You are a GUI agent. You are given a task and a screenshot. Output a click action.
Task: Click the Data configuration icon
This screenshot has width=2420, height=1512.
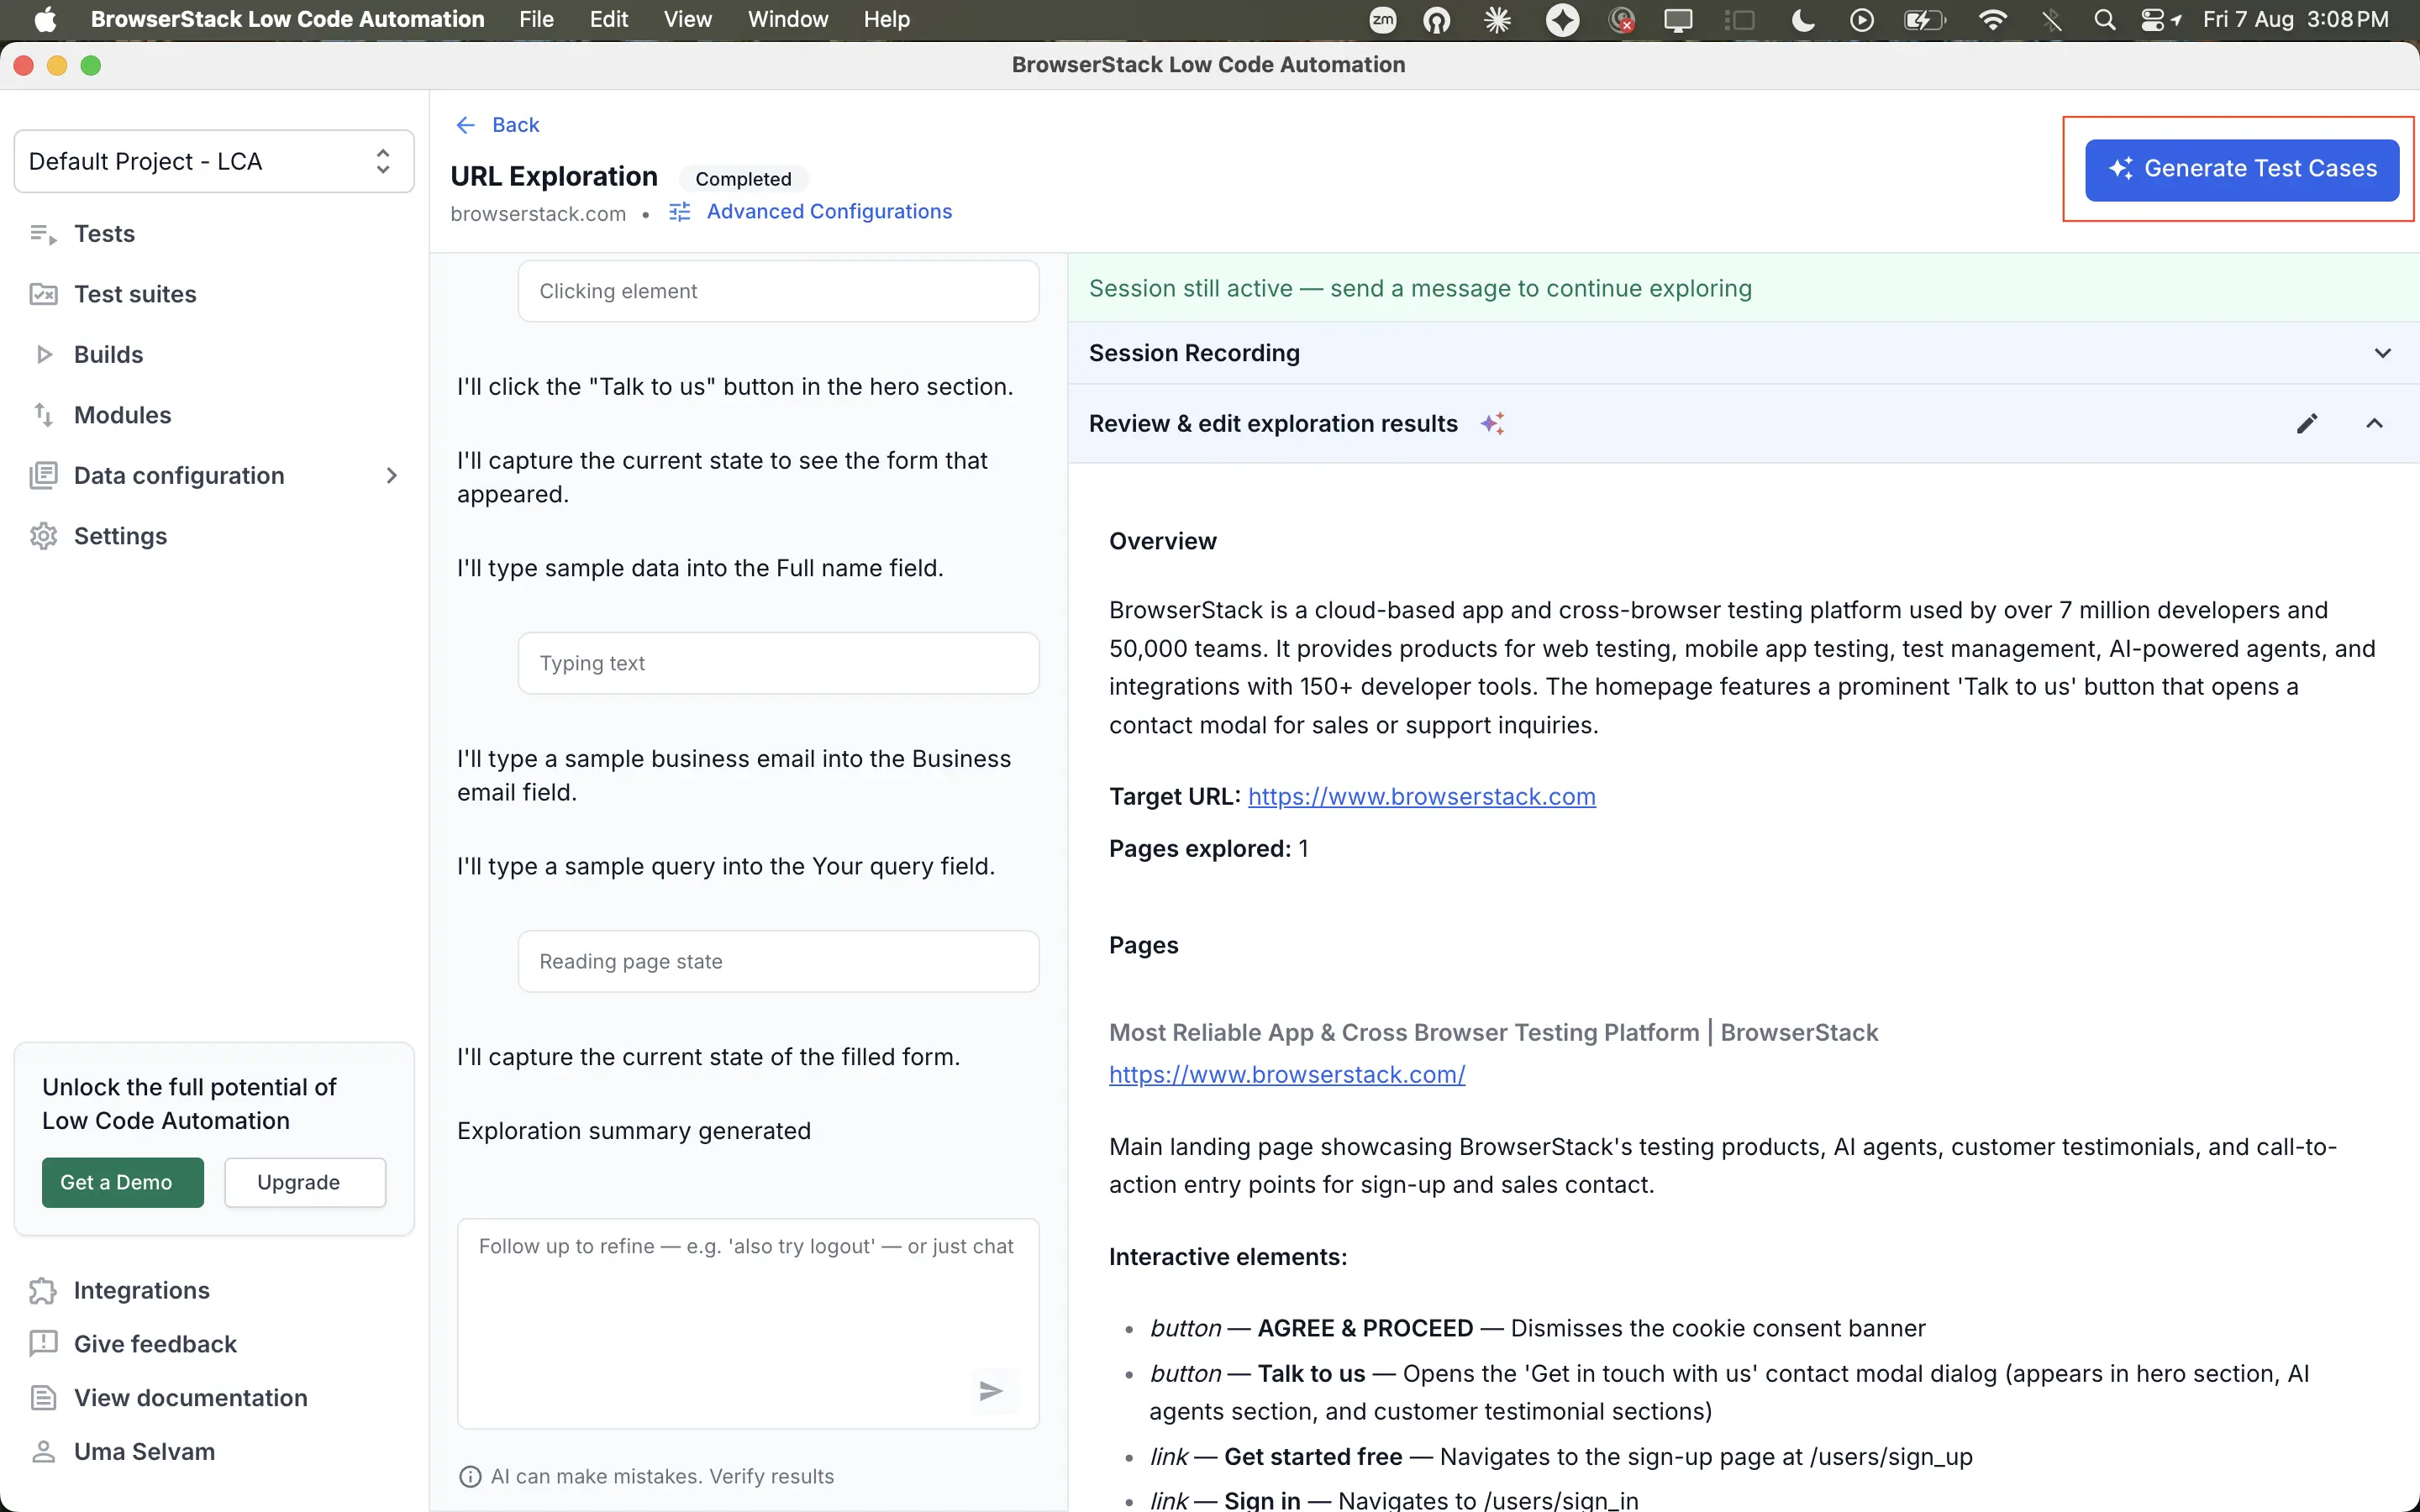coord(43,475)
